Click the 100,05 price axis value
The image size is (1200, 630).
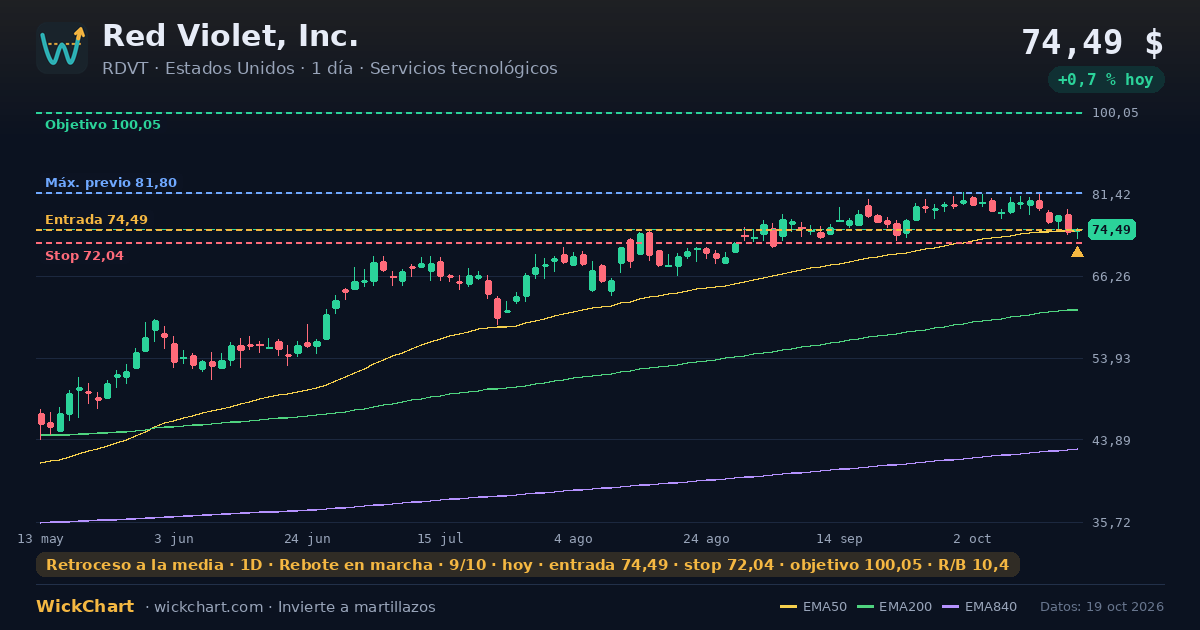[1115, 113]
